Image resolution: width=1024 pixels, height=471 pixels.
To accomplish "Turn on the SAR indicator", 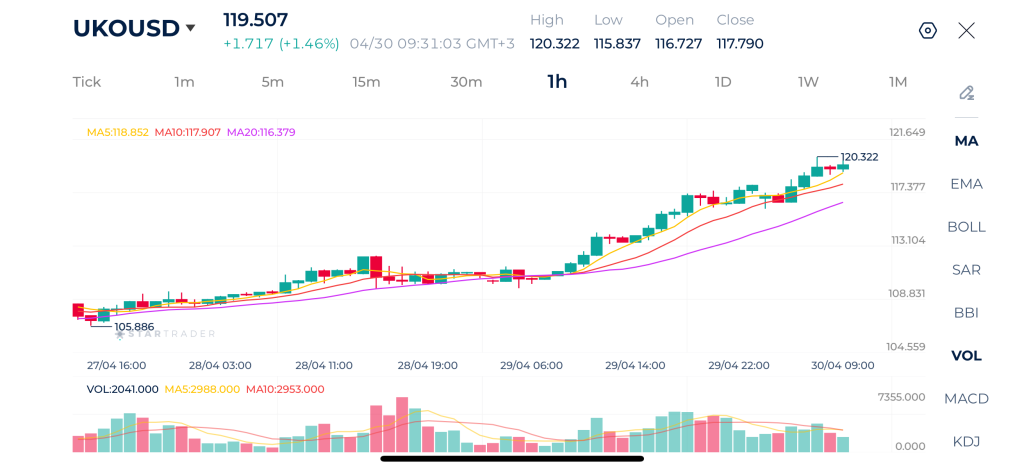I will pos(966,270).
